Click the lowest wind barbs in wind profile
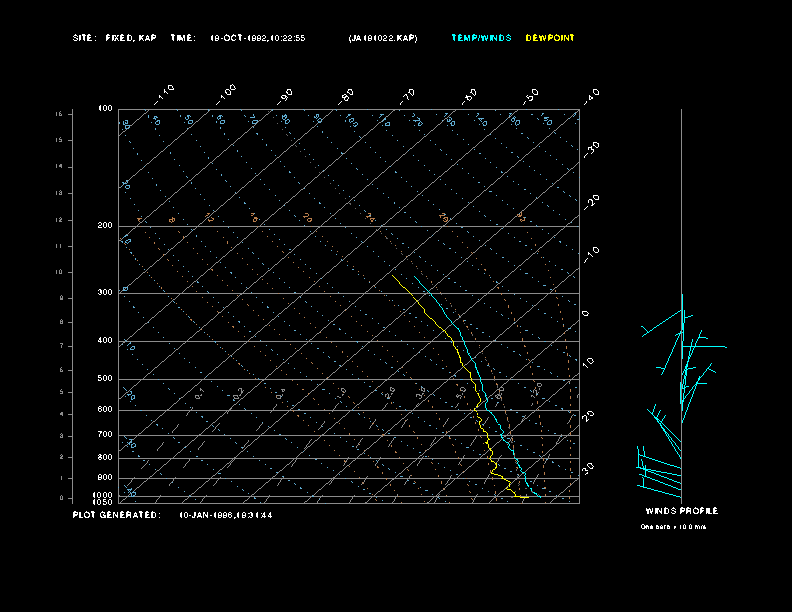The image size is (792, 612). click(660, 482)
